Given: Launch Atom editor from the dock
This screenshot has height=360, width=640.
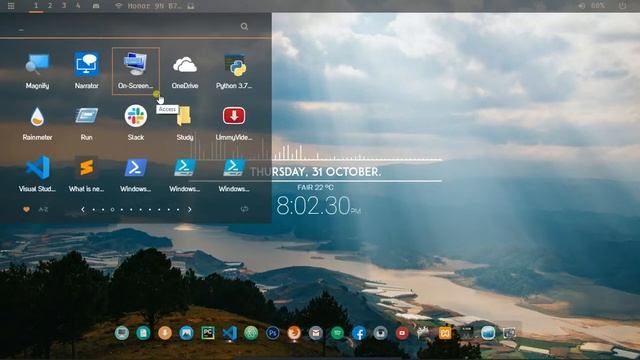Looking at the screenshot, I should 251,333.
